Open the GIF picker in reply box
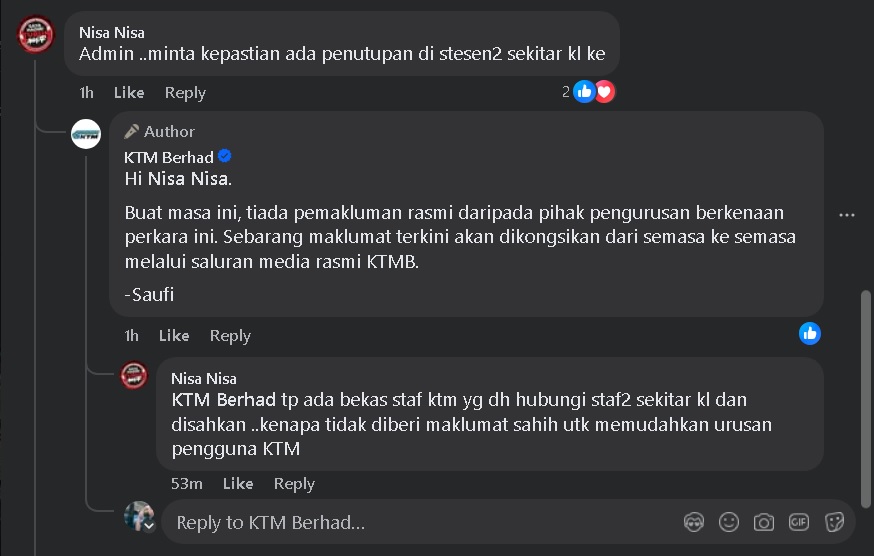This screenshot has height=556, width=874. tap(798, 522)
